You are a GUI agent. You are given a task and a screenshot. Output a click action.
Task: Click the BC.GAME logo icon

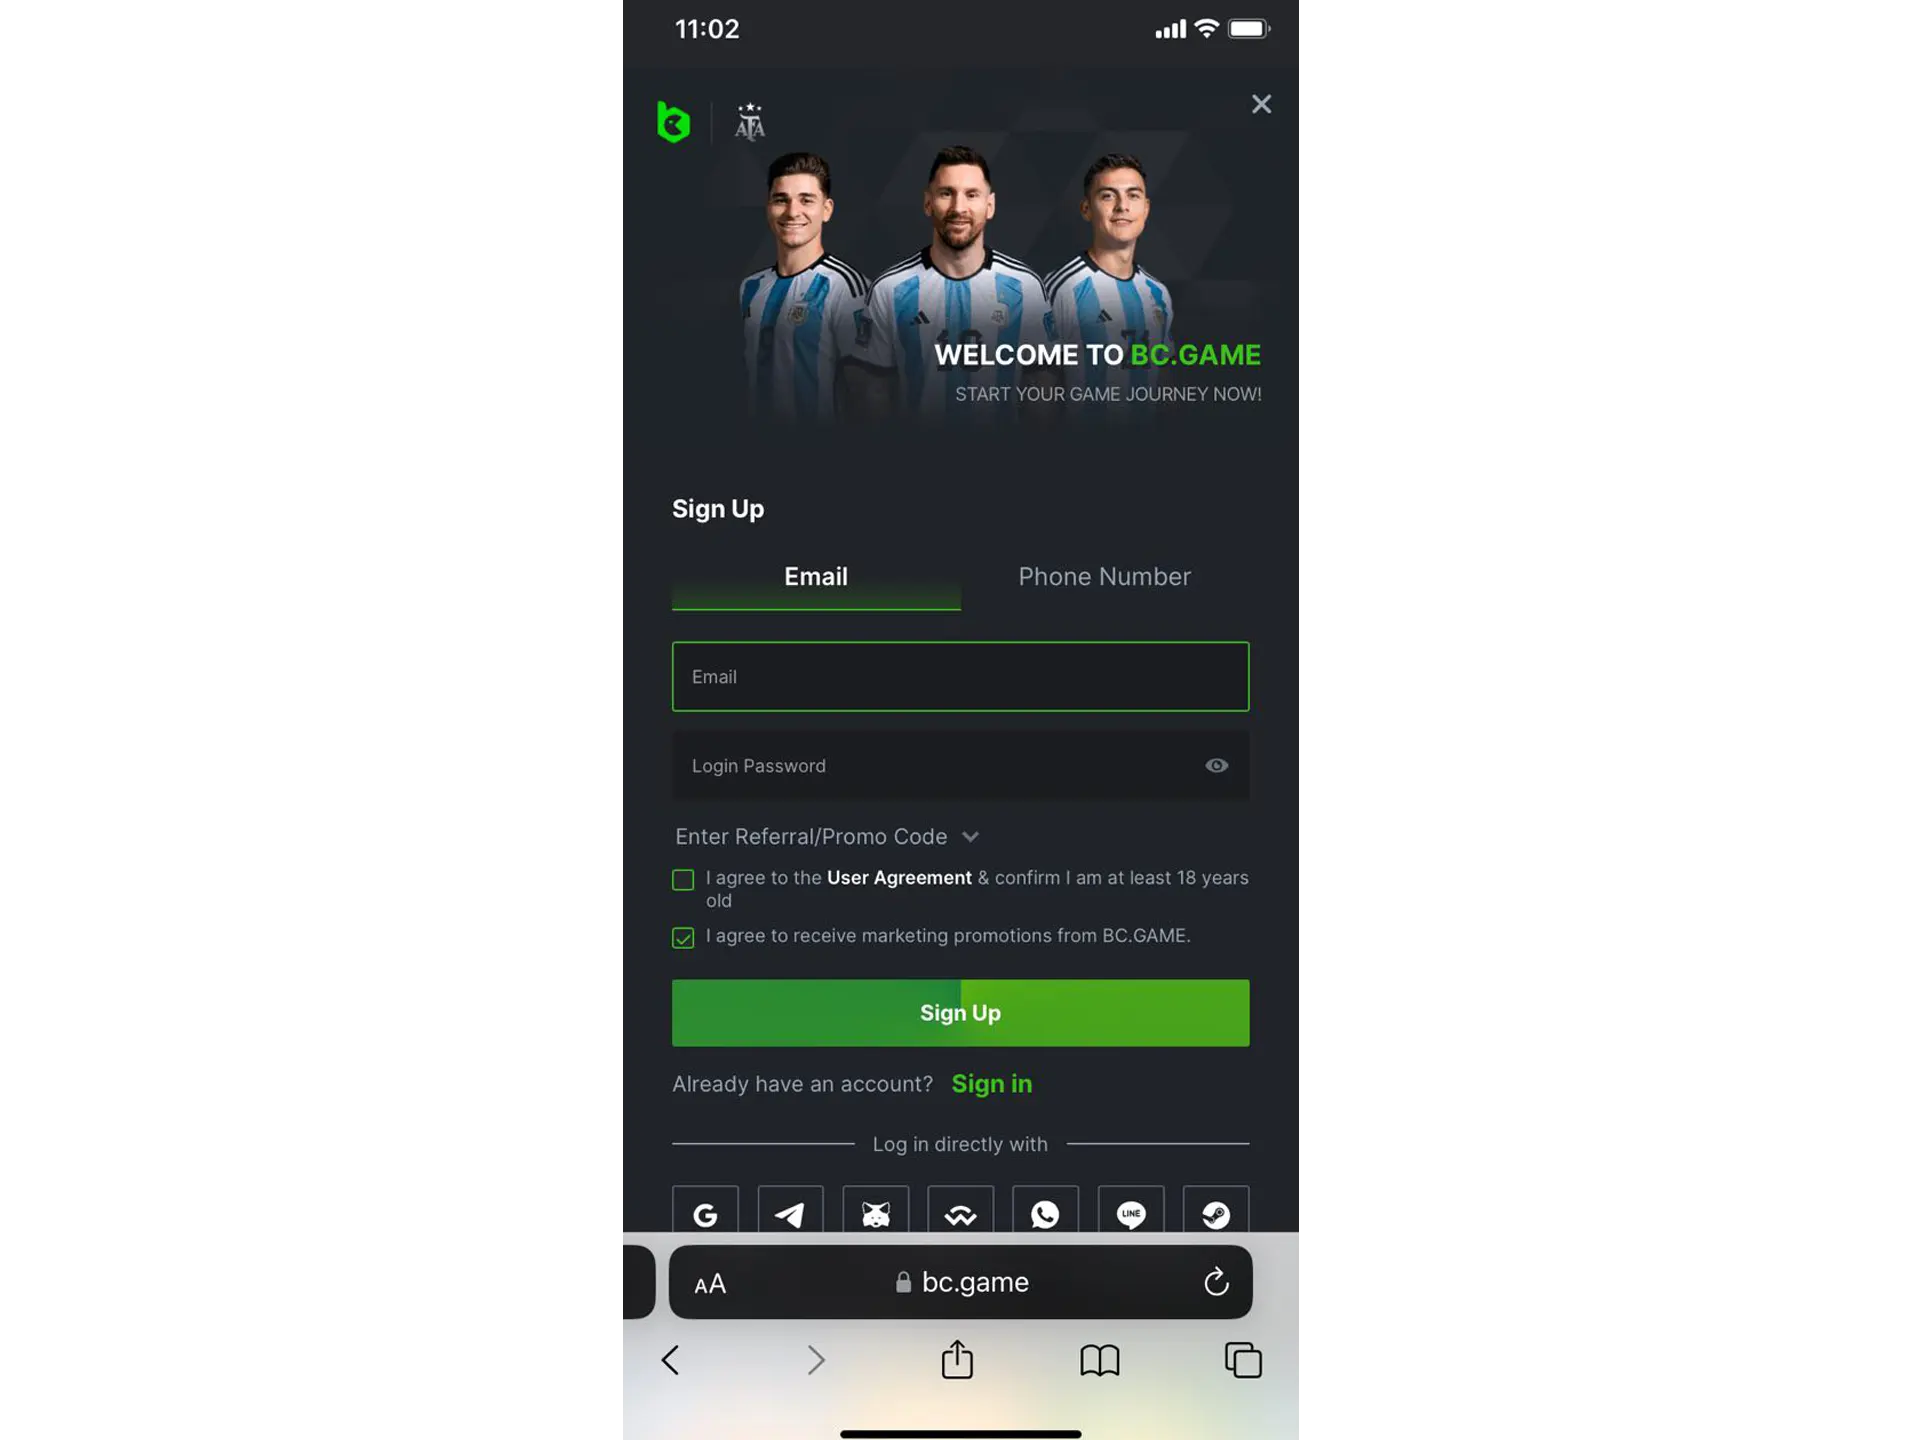pyautogui.click(x=673, y=121)
